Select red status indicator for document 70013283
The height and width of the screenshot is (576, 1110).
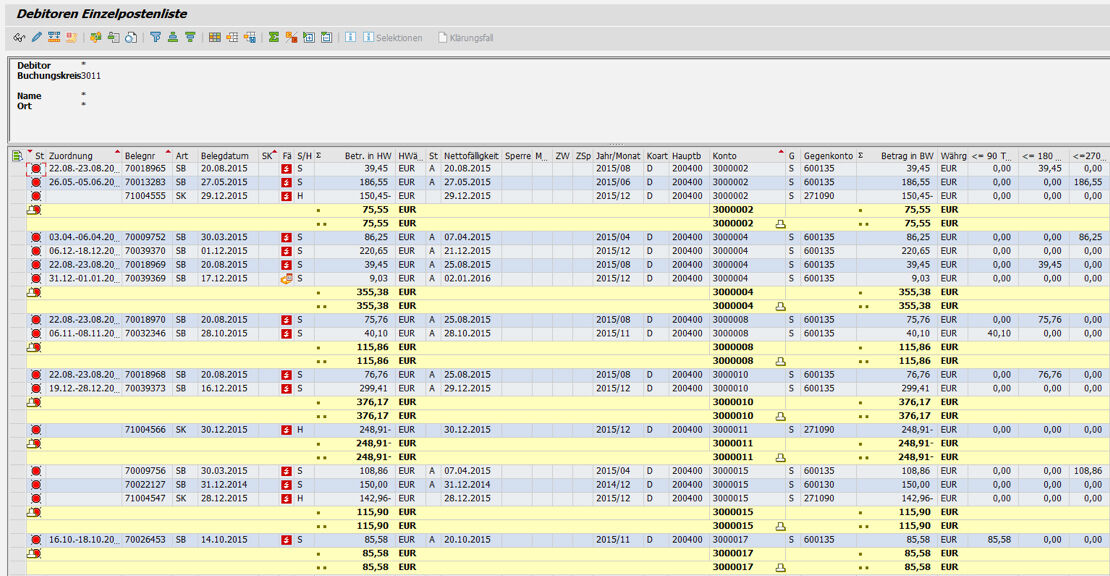coord(36,183)
